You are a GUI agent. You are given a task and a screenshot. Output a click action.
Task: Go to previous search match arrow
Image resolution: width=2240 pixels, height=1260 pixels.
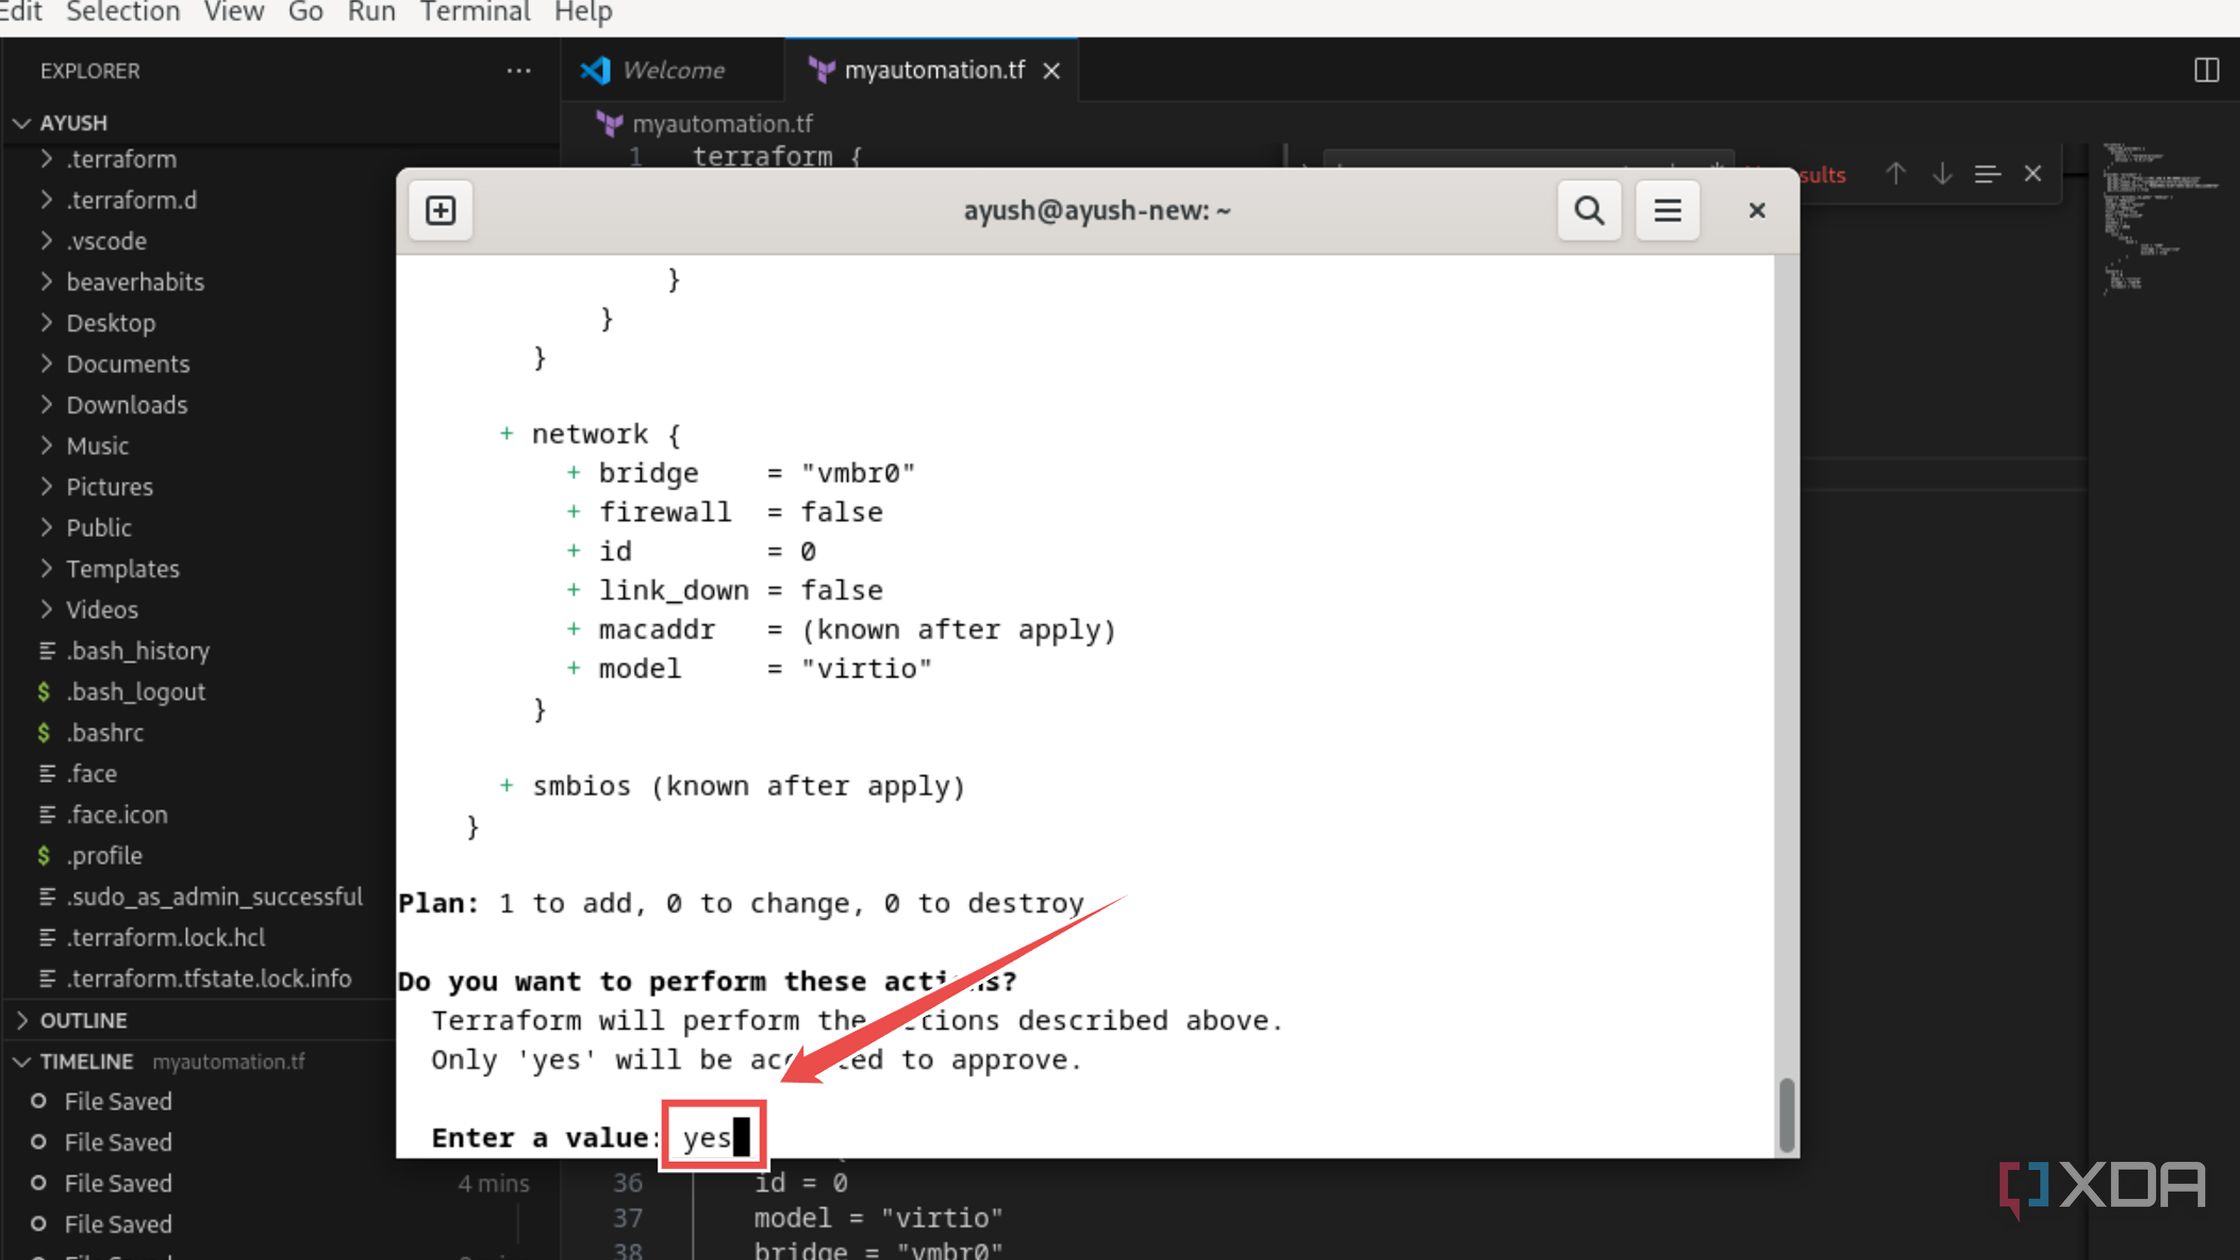coord(1895,174)
